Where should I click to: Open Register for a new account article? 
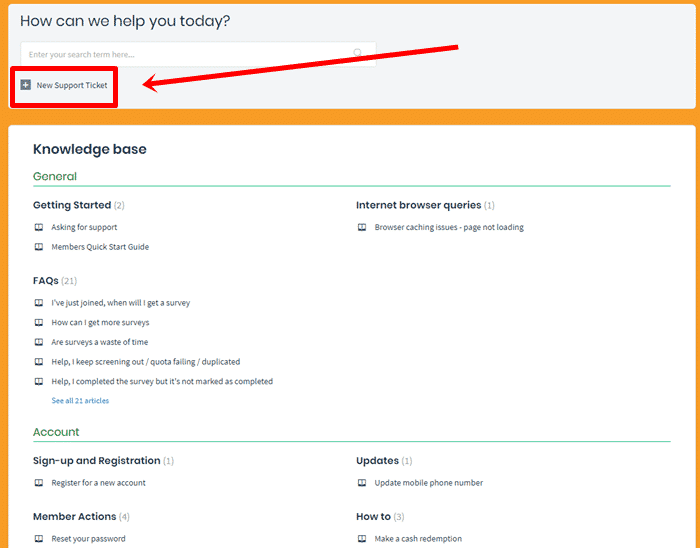pos(99,483)
